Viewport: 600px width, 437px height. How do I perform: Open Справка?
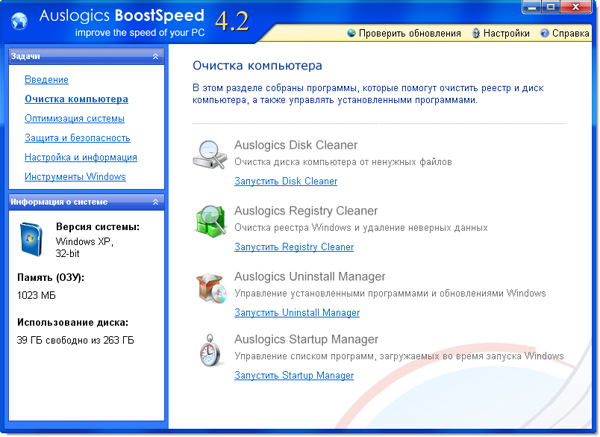click(571, 33)
